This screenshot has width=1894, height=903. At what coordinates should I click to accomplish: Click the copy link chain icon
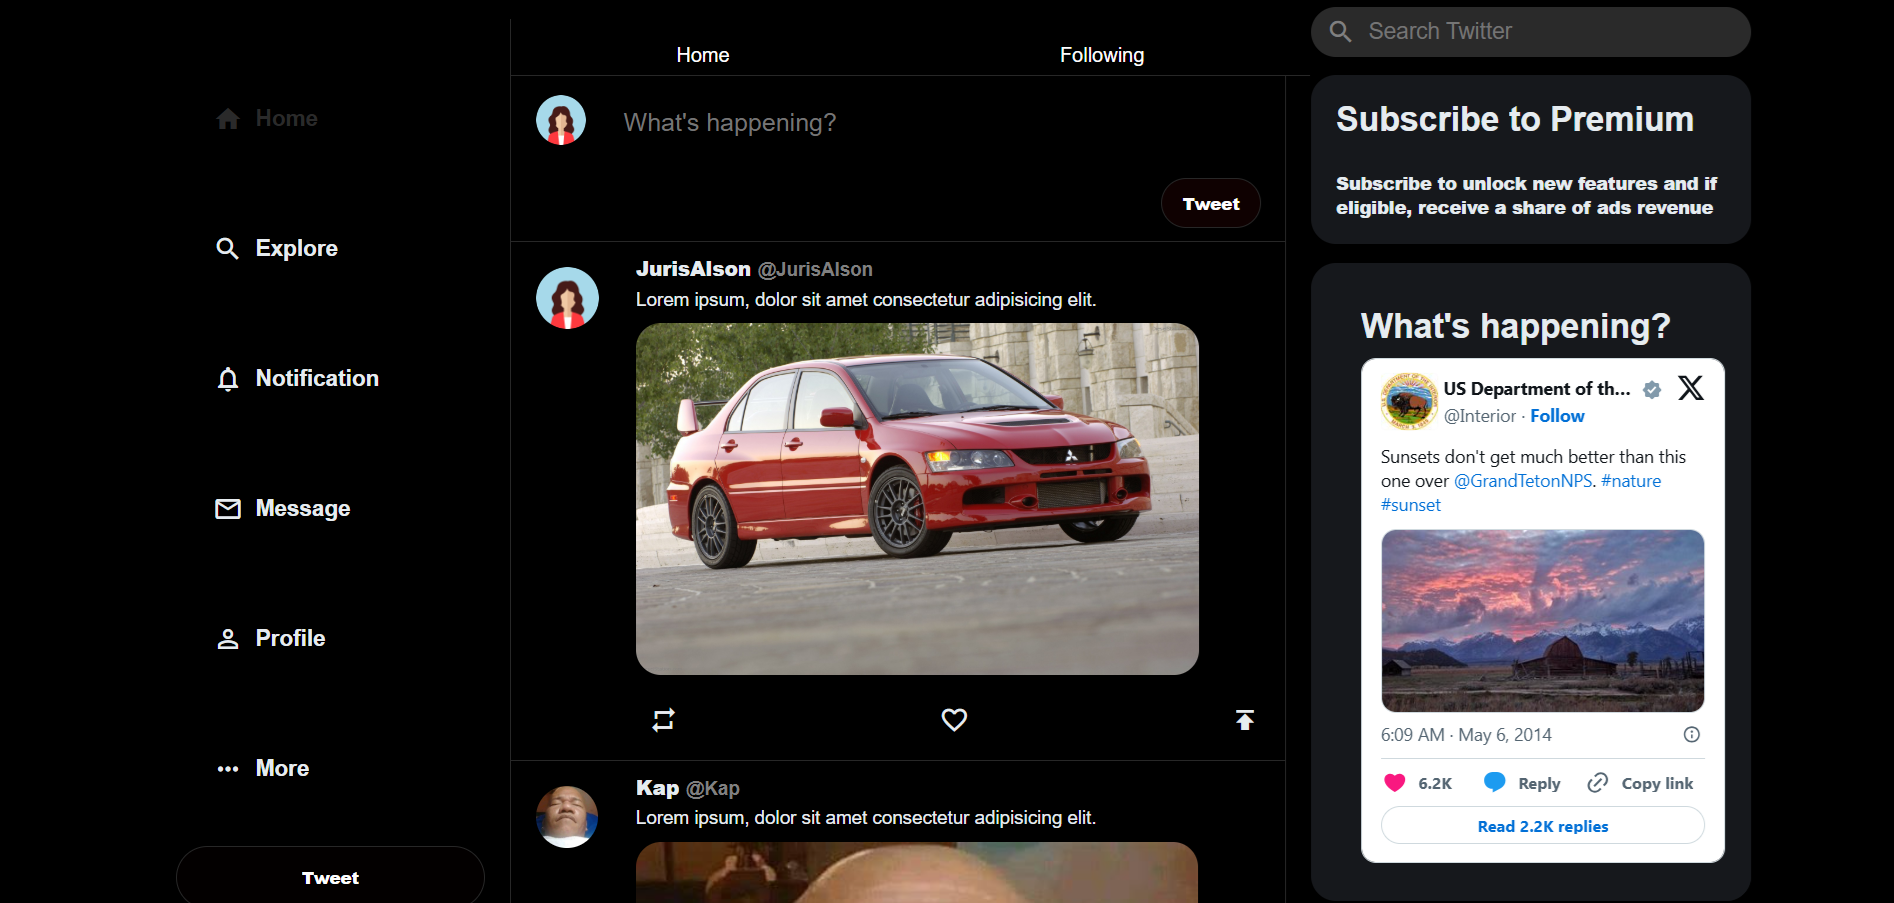coord(1598,783)
